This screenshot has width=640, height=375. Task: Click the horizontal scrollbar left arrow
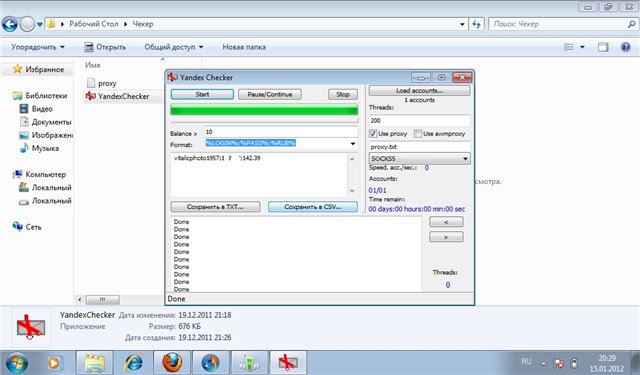pyautogui.click(x=80, y=300)
